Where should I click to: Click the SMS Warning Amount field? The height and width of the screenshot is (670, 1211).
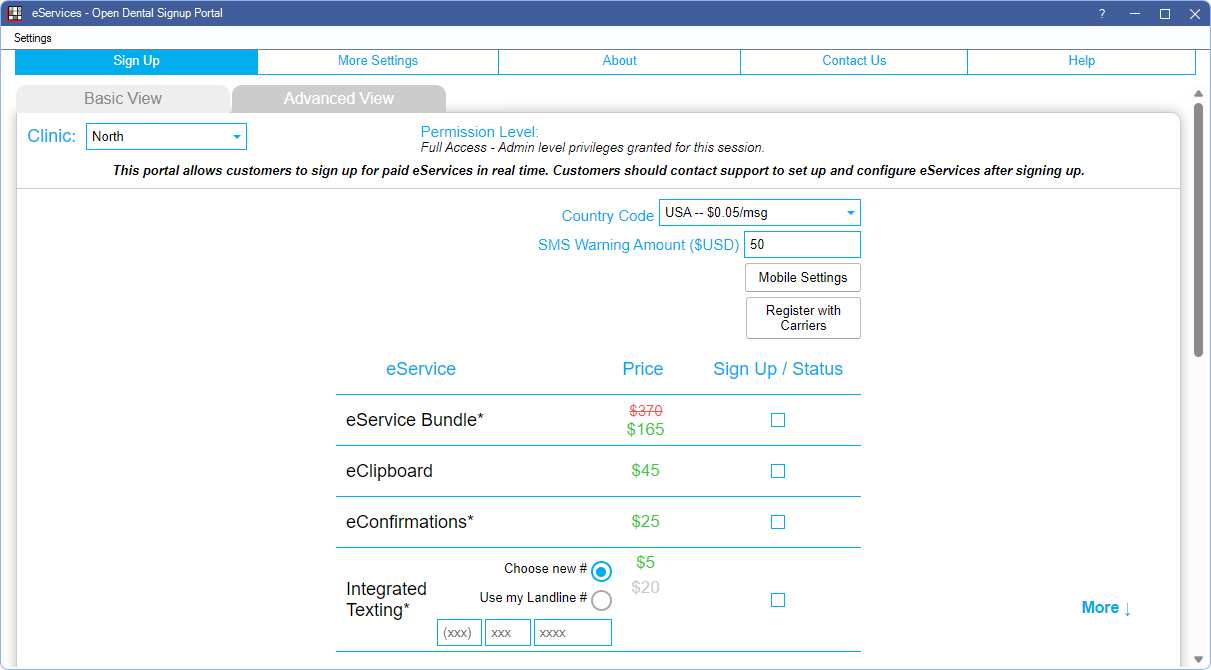[x=802, y=245]
